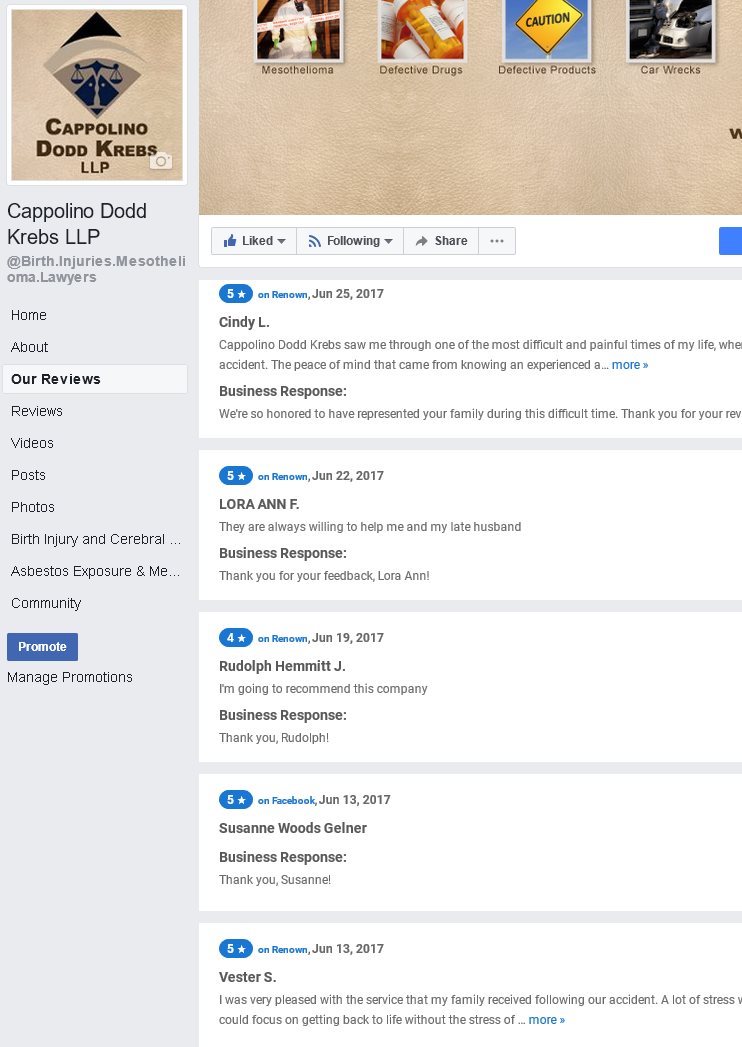Click 'on Renown' link for Jun 19 review
The image size is (742, 1047).
coord(283,639)
